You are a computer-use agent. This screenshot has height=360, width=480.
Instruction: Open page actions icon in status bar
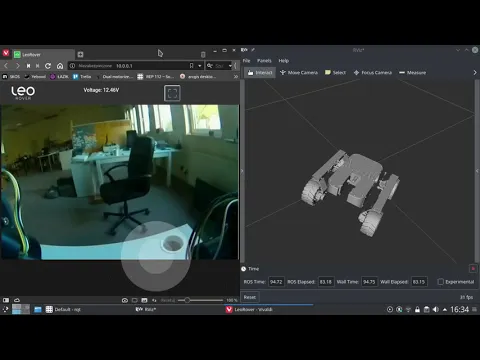(x=154, y=300)
